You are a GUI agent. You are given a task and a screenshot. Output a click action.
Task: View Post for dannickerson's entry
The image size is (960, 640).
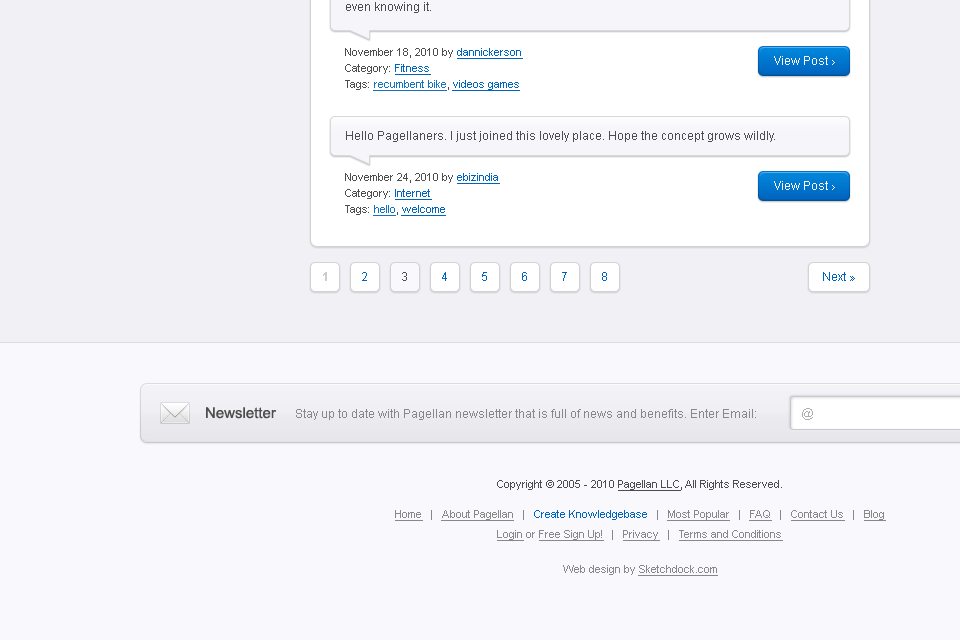tap(803, 61)
